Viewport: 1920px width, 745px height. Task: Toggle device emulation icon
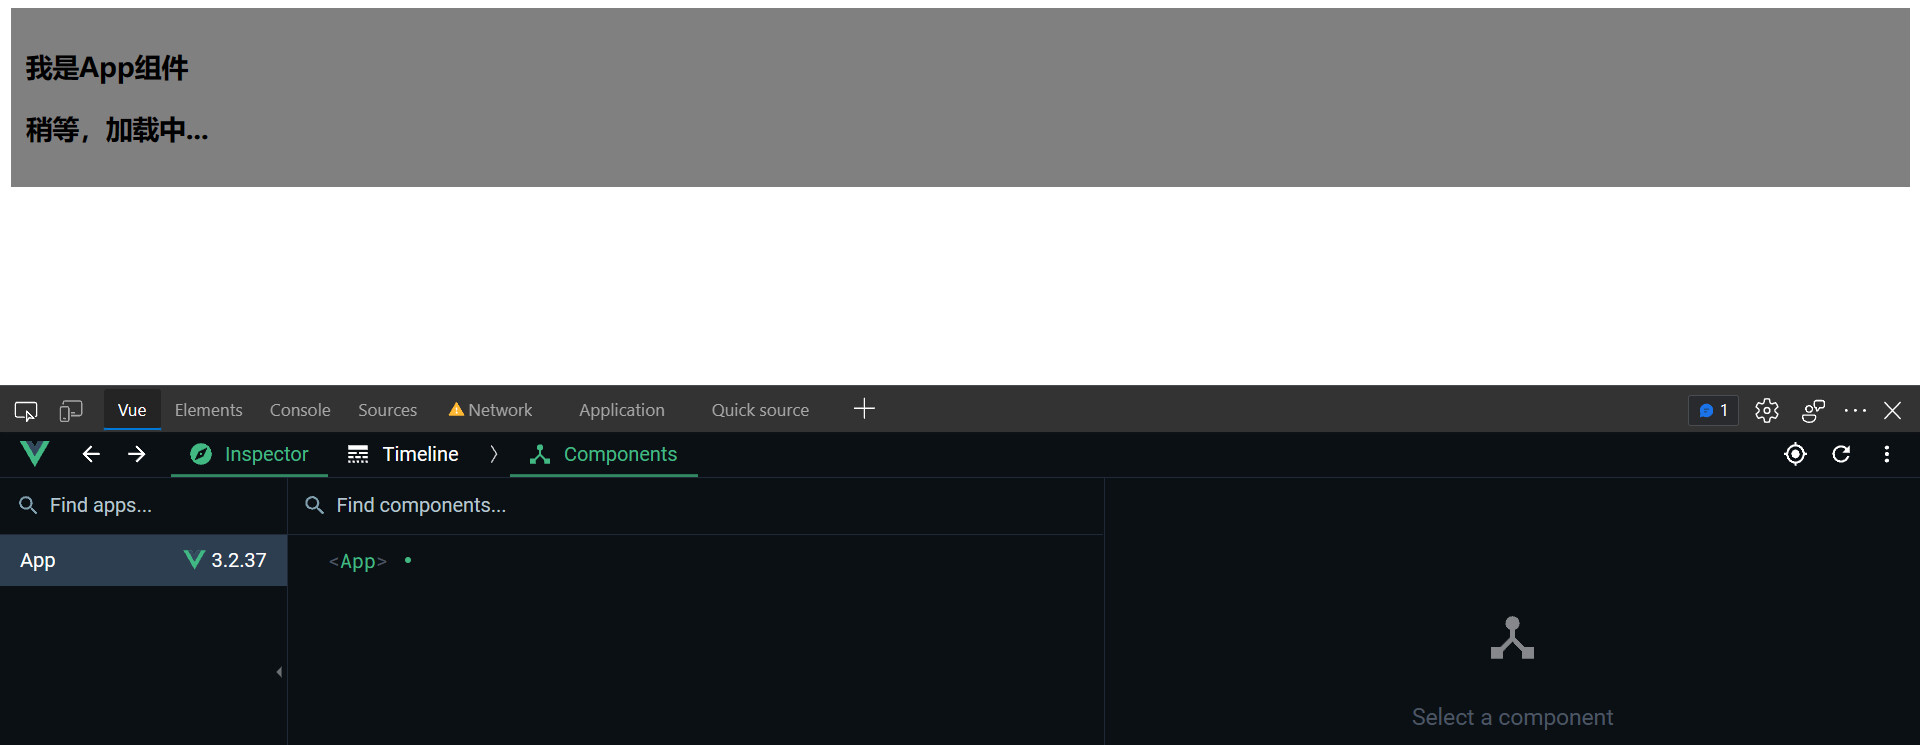point(70,410)
